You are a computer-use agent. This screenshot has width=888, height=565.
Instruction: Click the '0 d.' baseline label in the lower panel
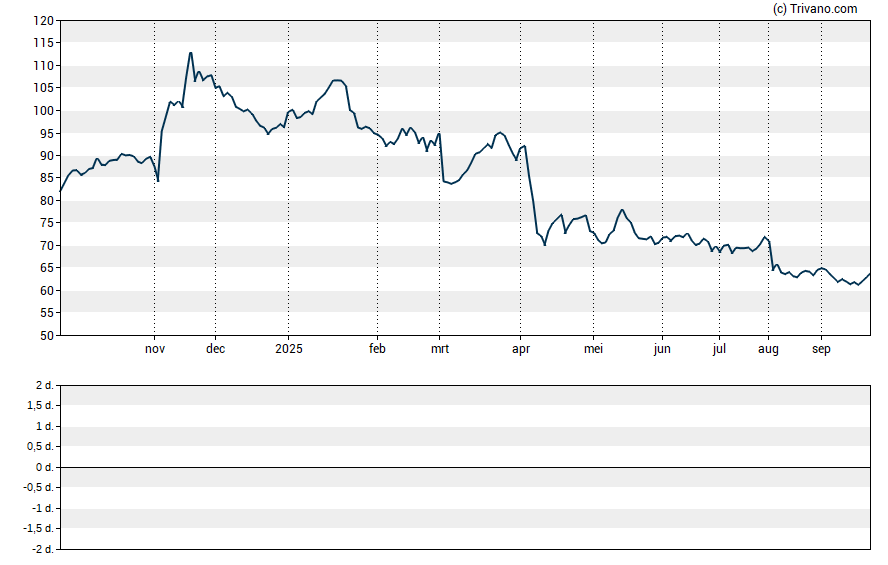[43, 467]
